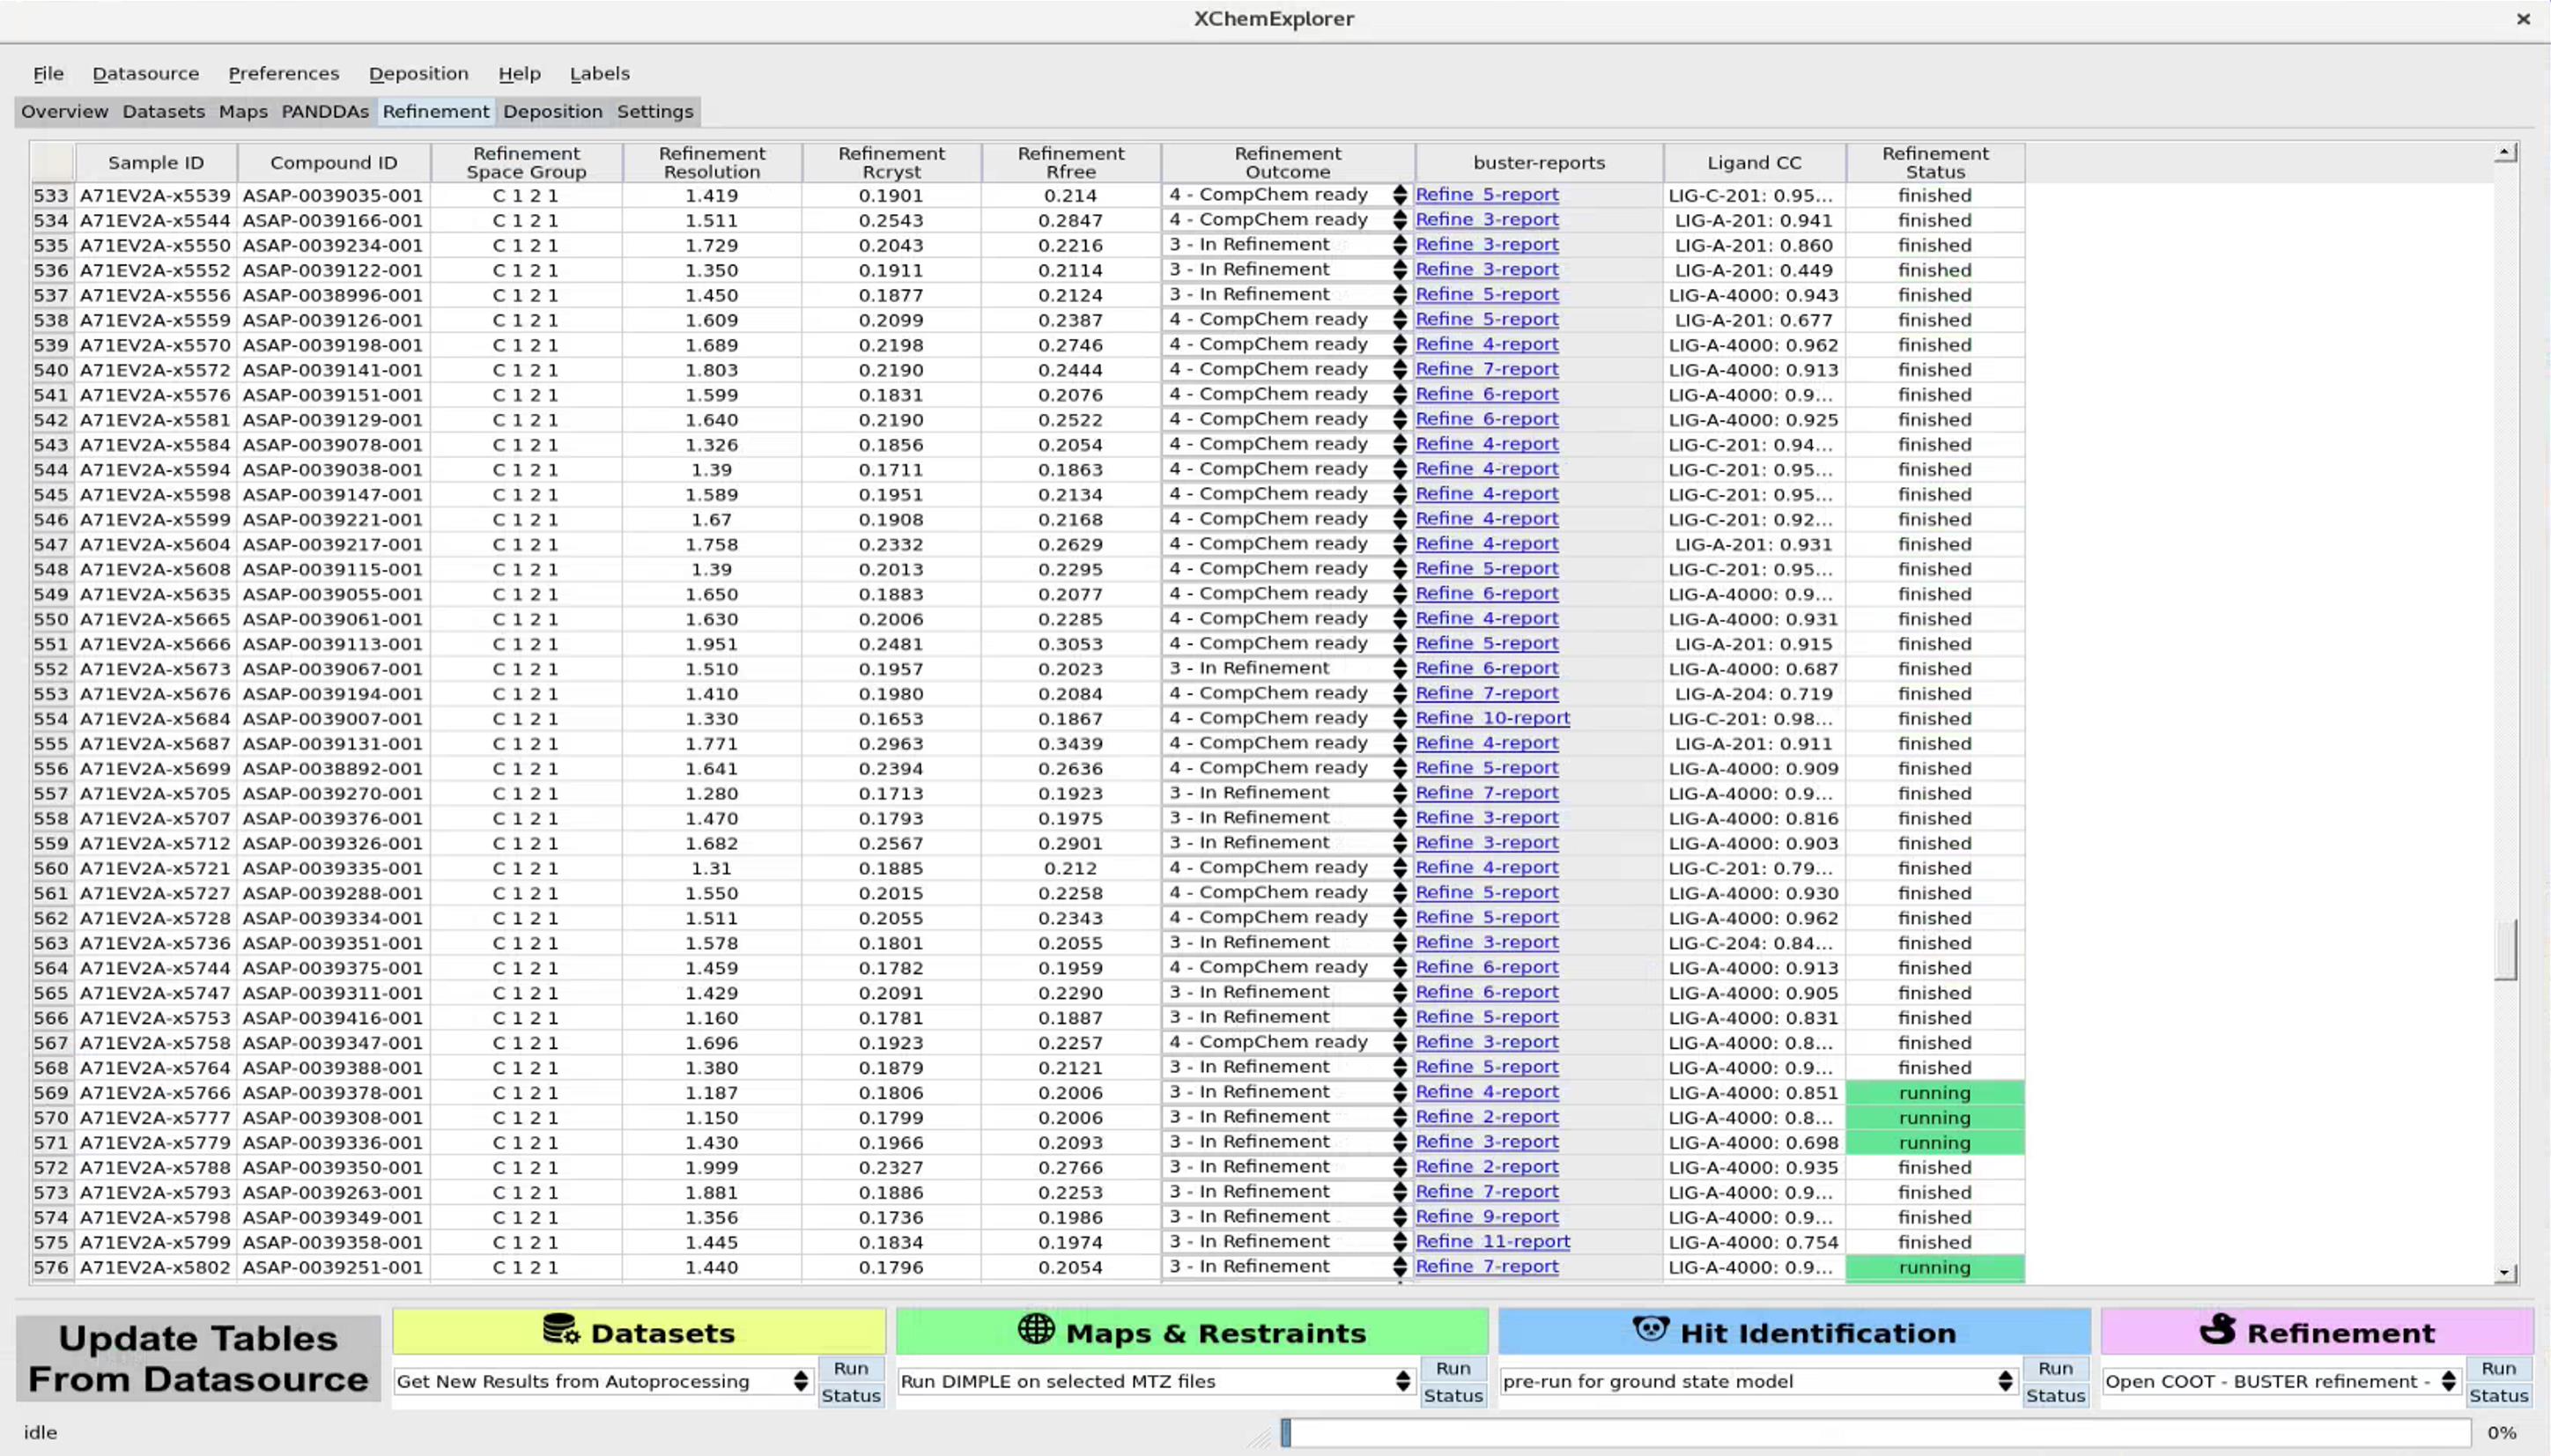Click Update Tables From Datasource button
2551x1456 pixels.
tap(198, 1358)
